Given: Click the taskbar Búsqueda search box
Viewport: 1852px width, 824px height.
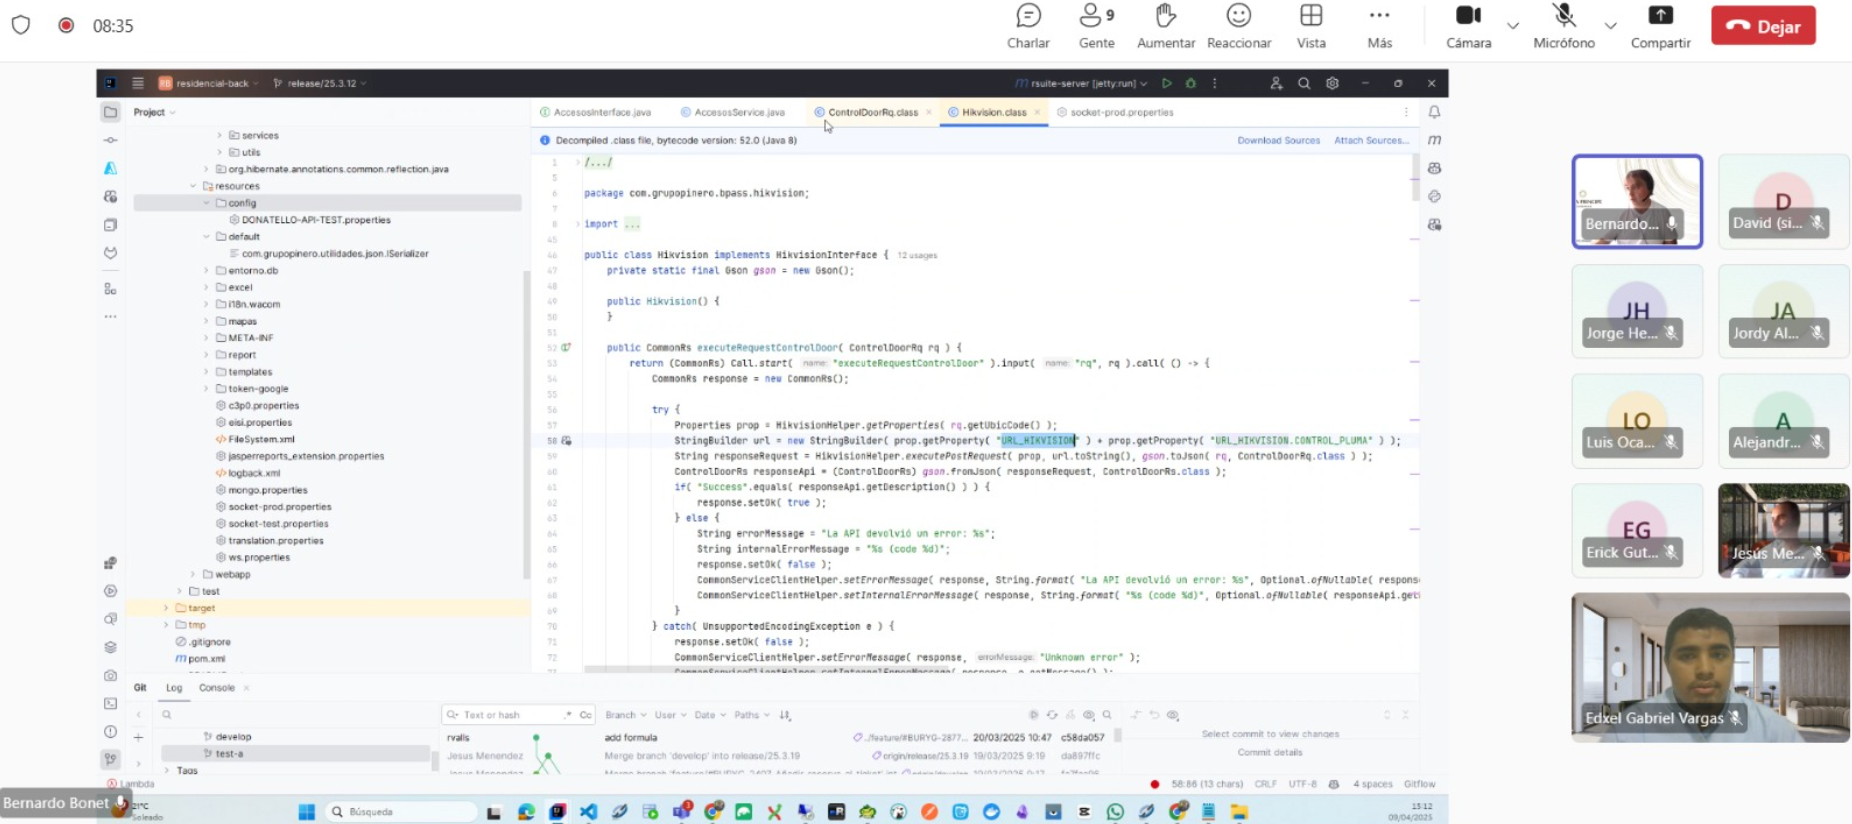Looking at the screenshot, I should (403, 812).
